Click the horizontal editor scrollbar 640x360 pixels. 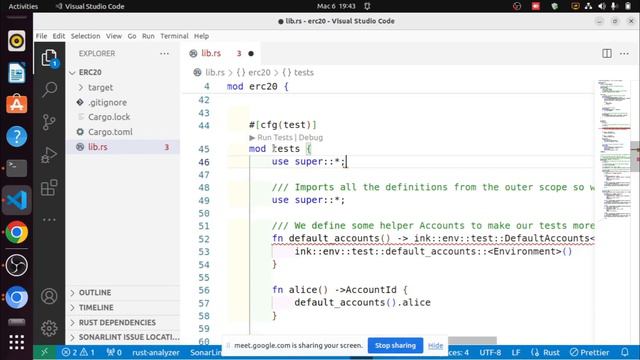pos(472,340)
